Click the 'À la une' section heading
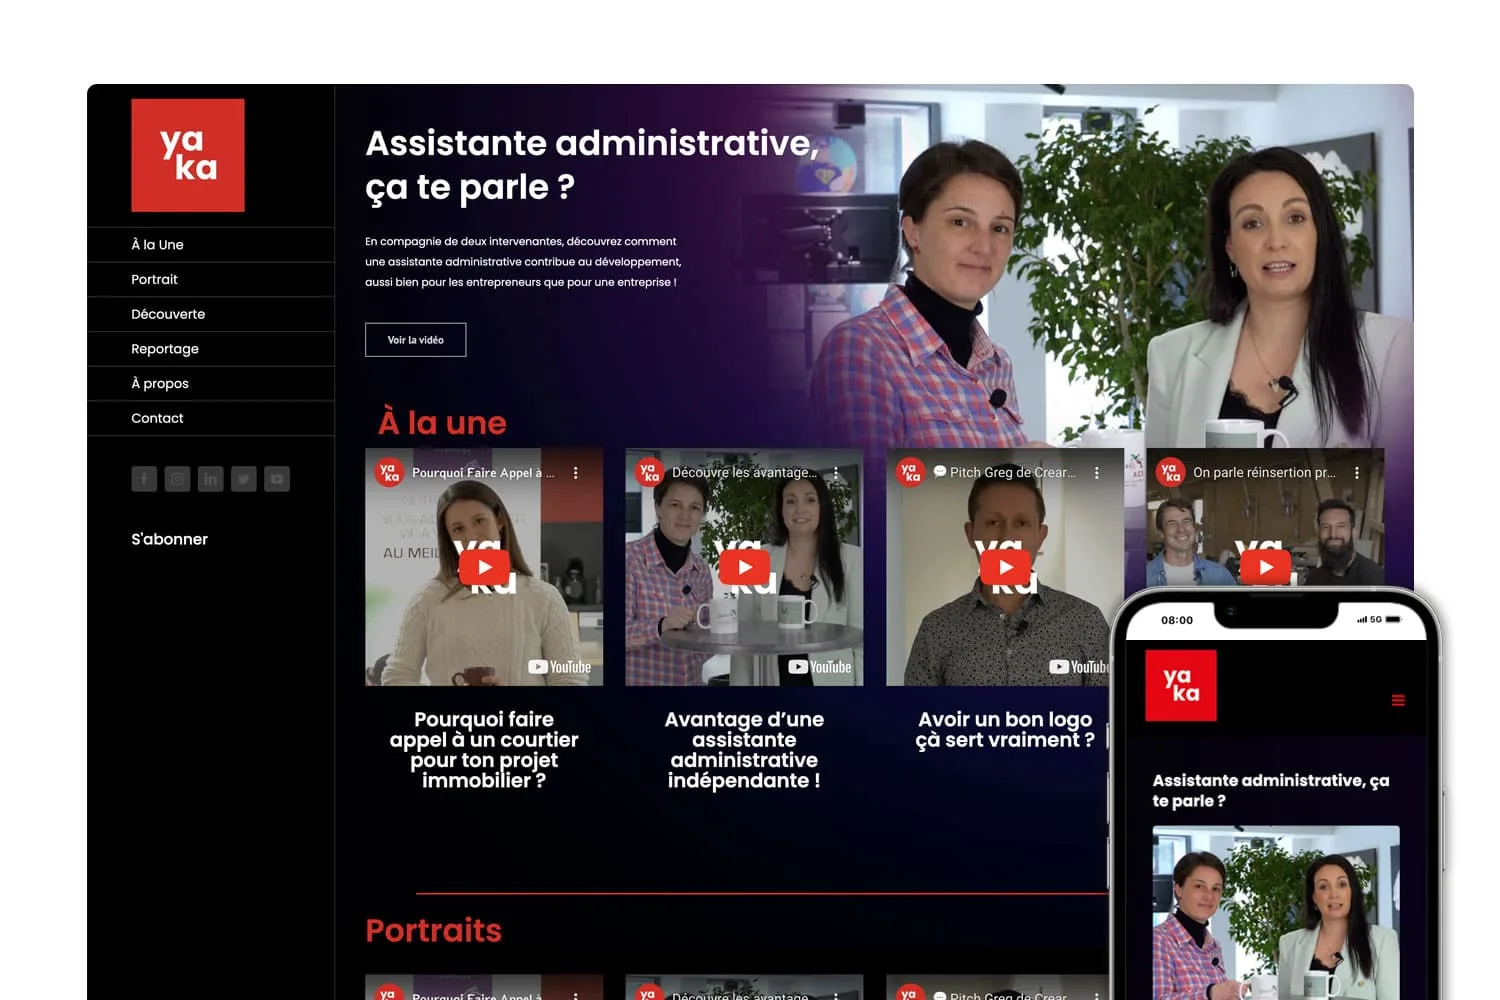 coord(442,422)
